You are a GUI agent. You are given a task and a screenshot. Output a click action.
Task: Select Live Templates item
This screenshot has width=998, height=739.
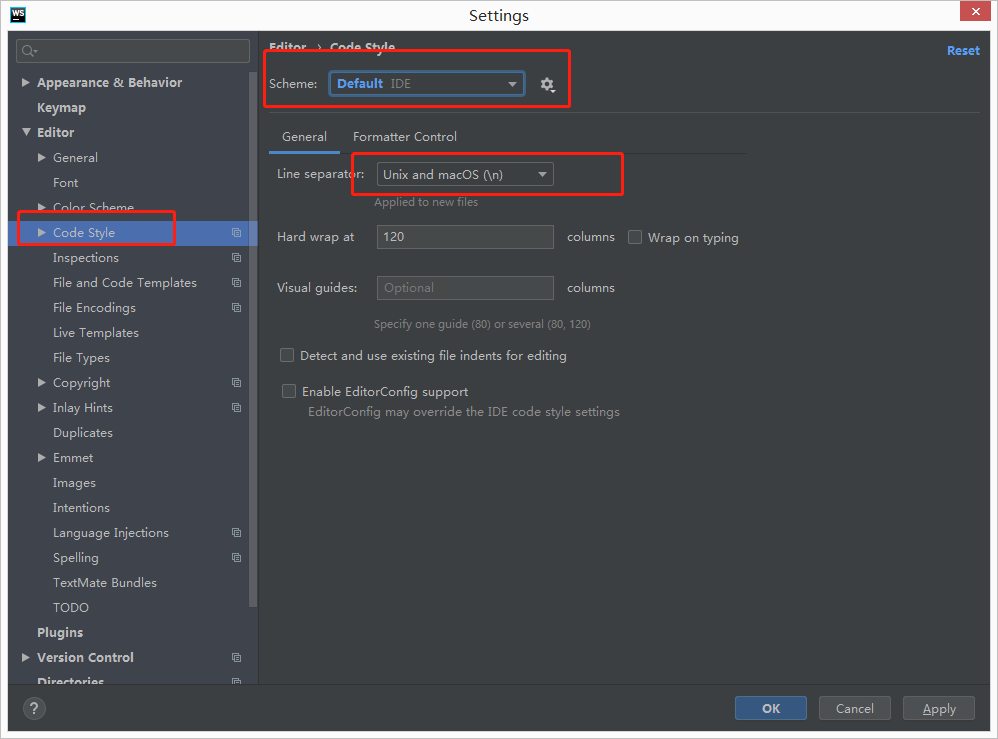[95, 333]
